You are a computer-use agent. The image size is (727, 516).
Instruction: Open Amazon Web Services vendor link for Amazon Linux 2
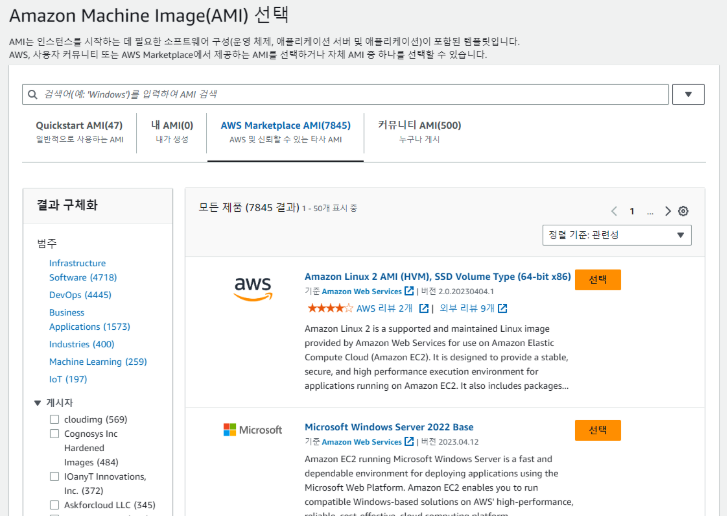point(362,292)
